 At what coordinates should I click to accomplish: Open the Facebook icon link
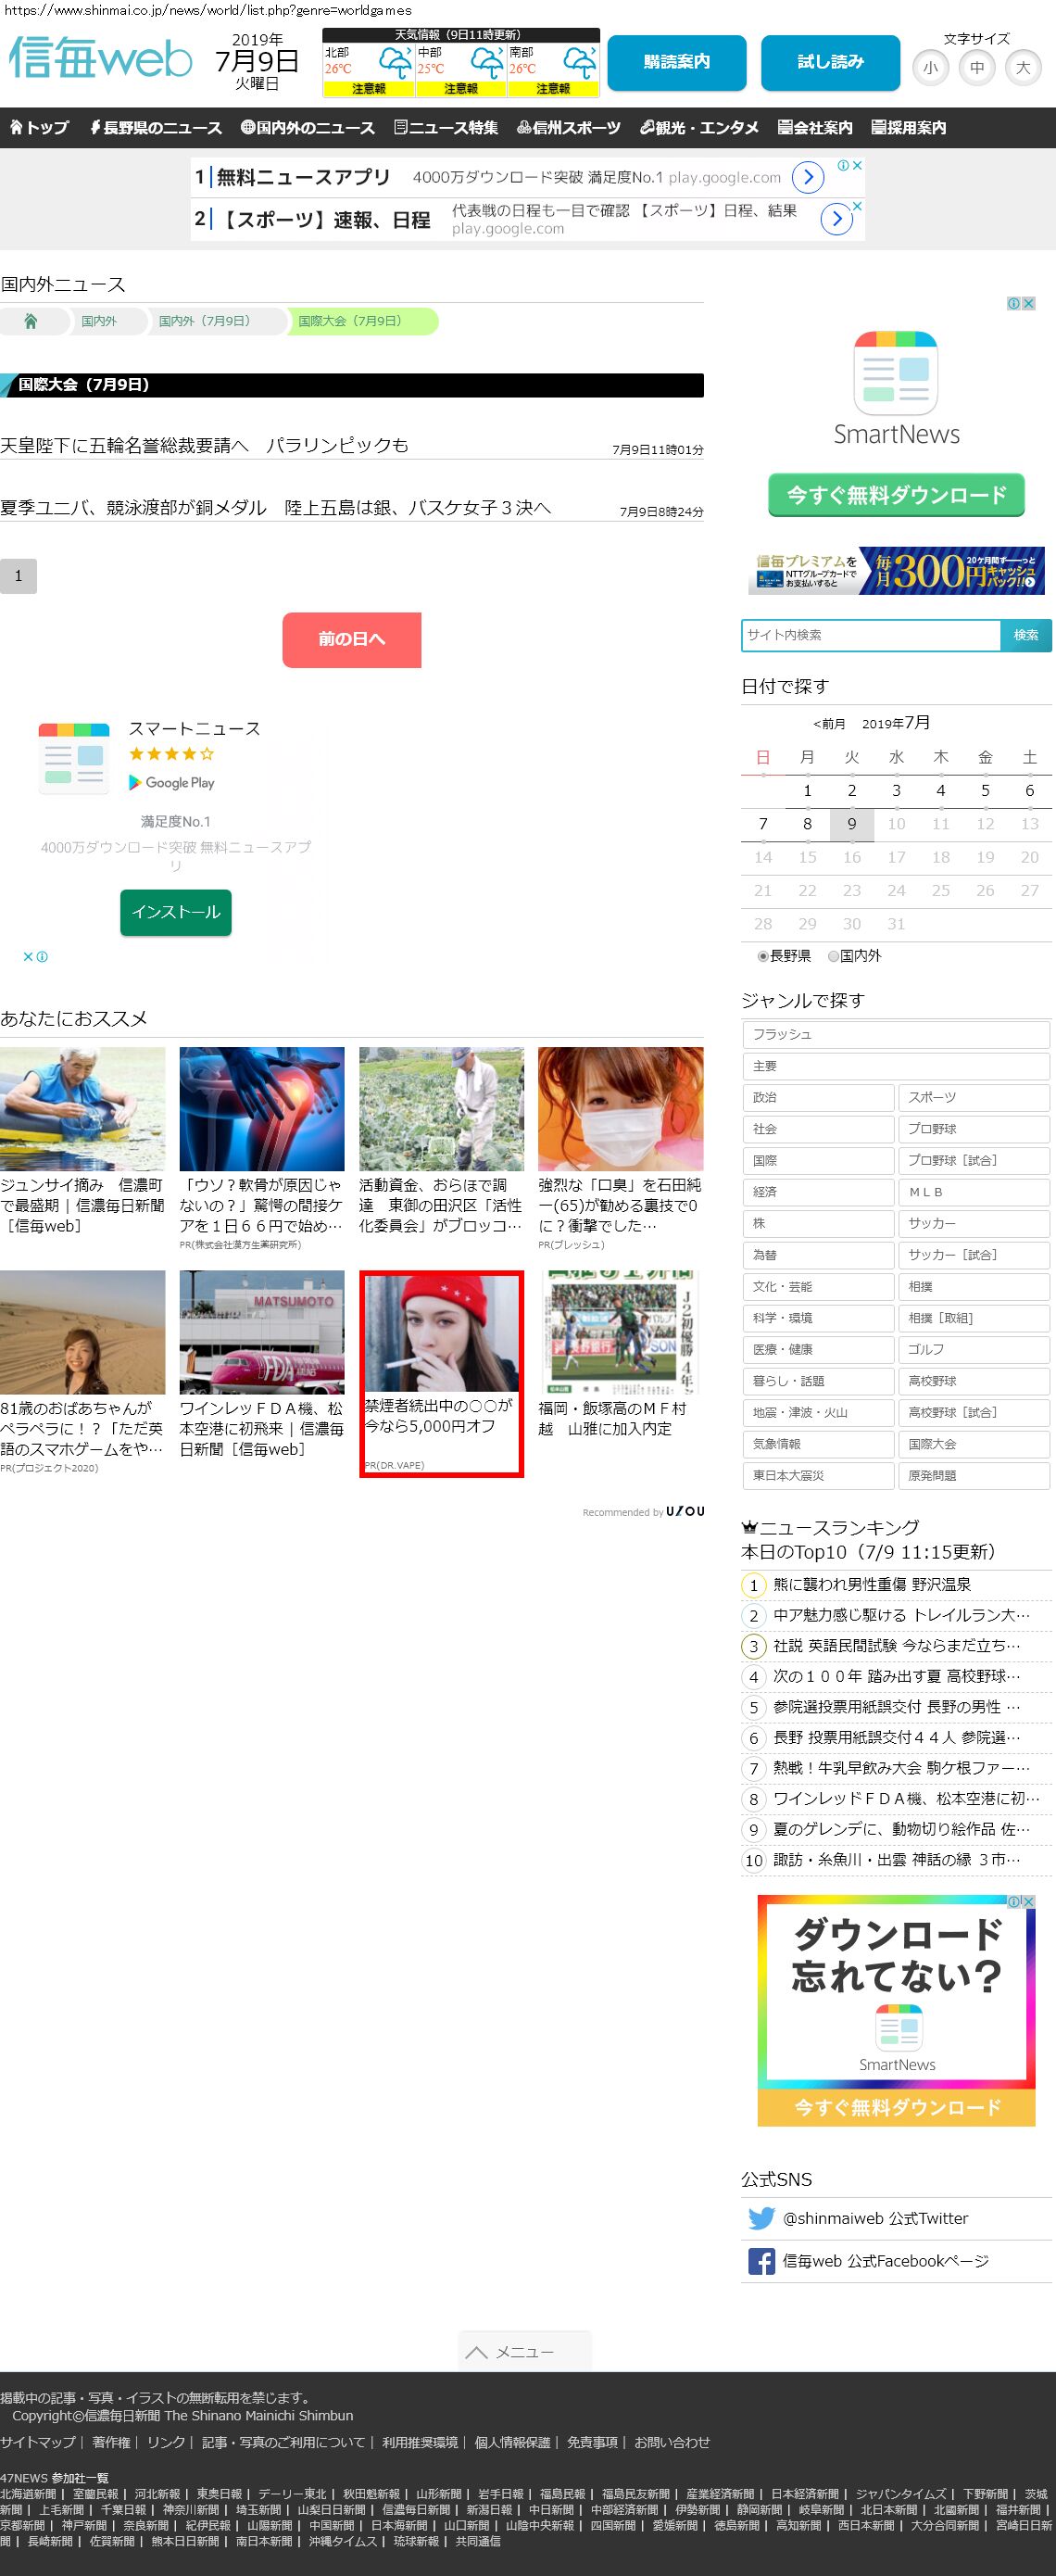(761, 2261)
